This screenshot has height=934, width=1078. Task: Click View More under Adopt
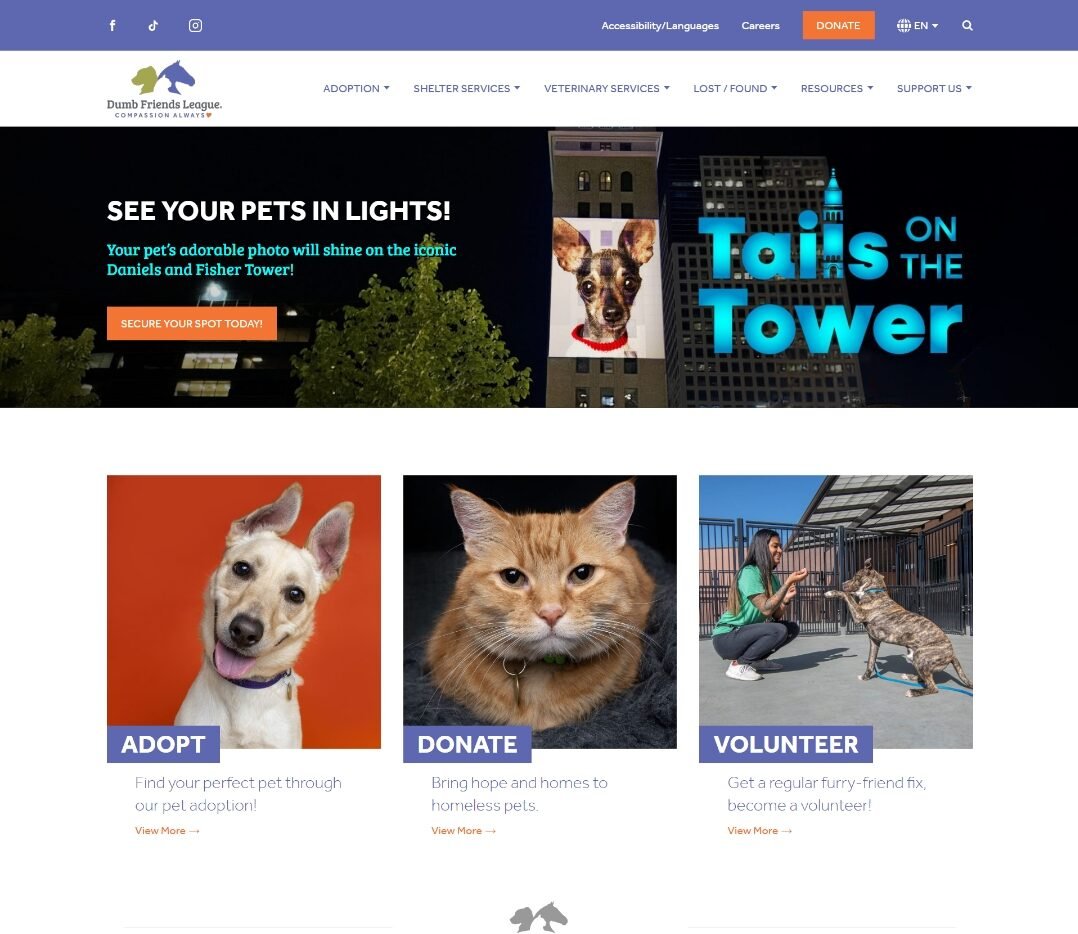point(167,830)
